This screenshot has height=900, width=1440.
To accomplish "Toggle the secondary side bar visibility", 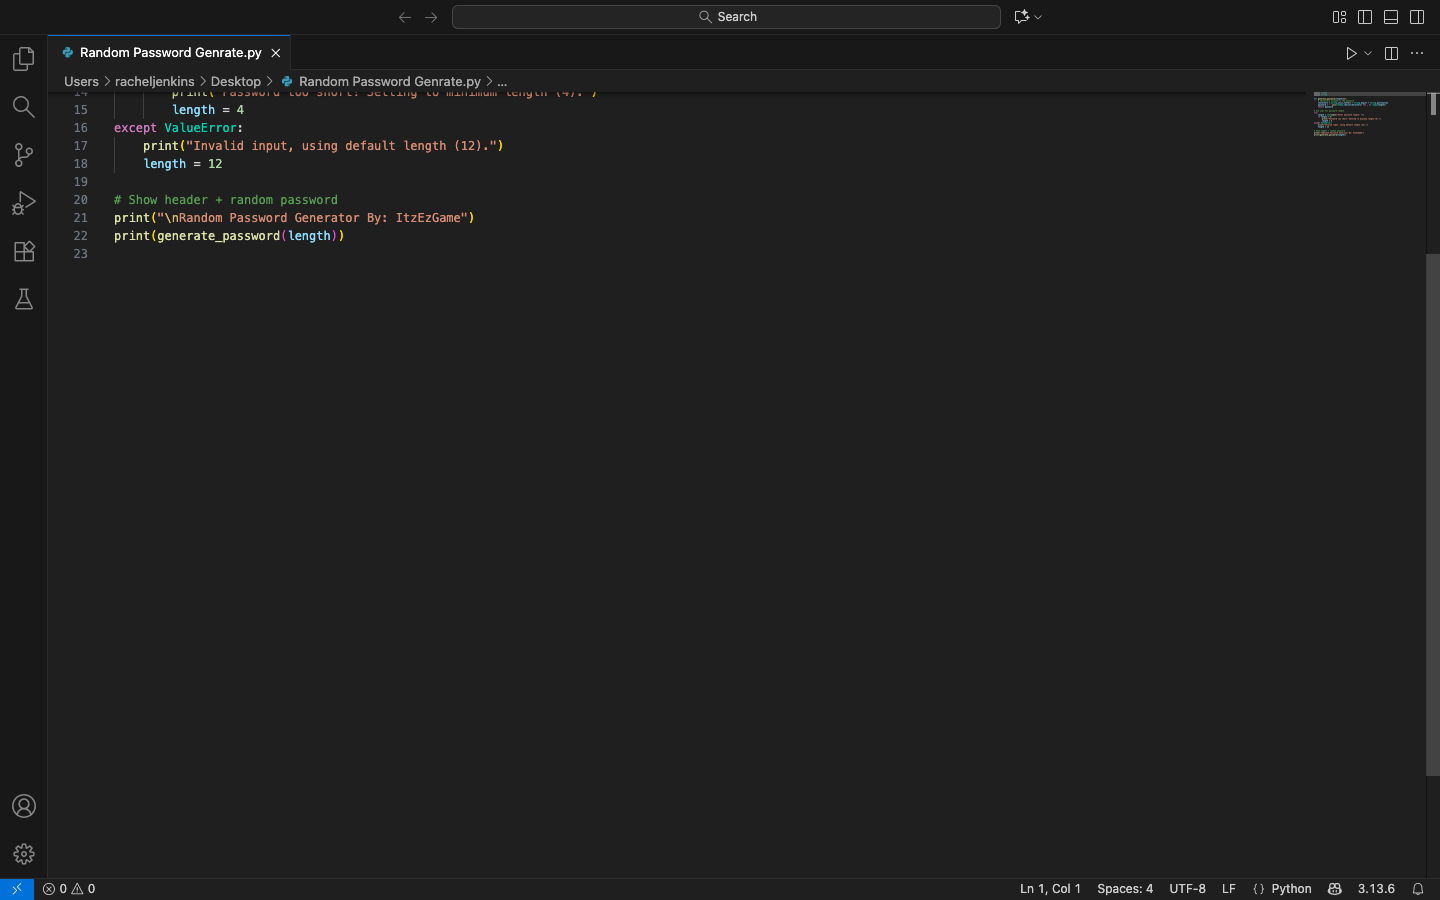I will pos(1417,17).
